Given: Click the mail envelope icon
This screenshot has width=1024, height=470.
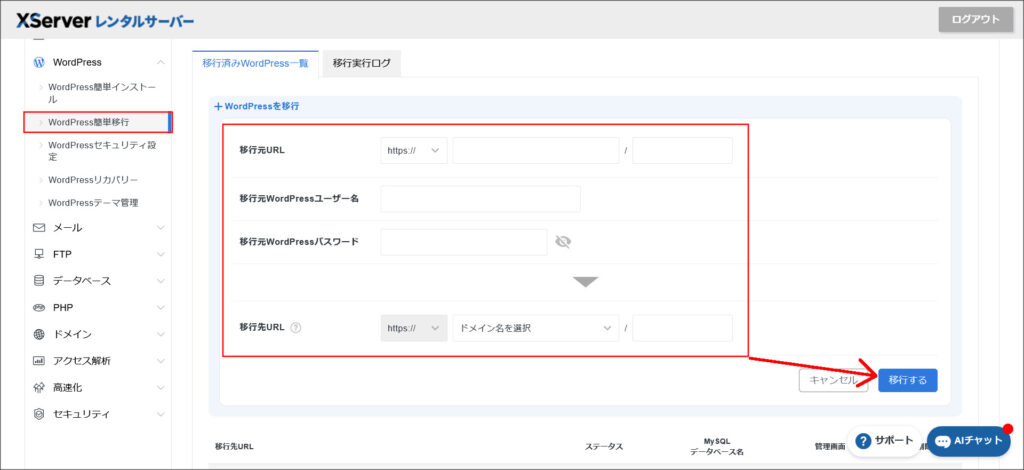Looking at the screenshot, I should (39, 228).
